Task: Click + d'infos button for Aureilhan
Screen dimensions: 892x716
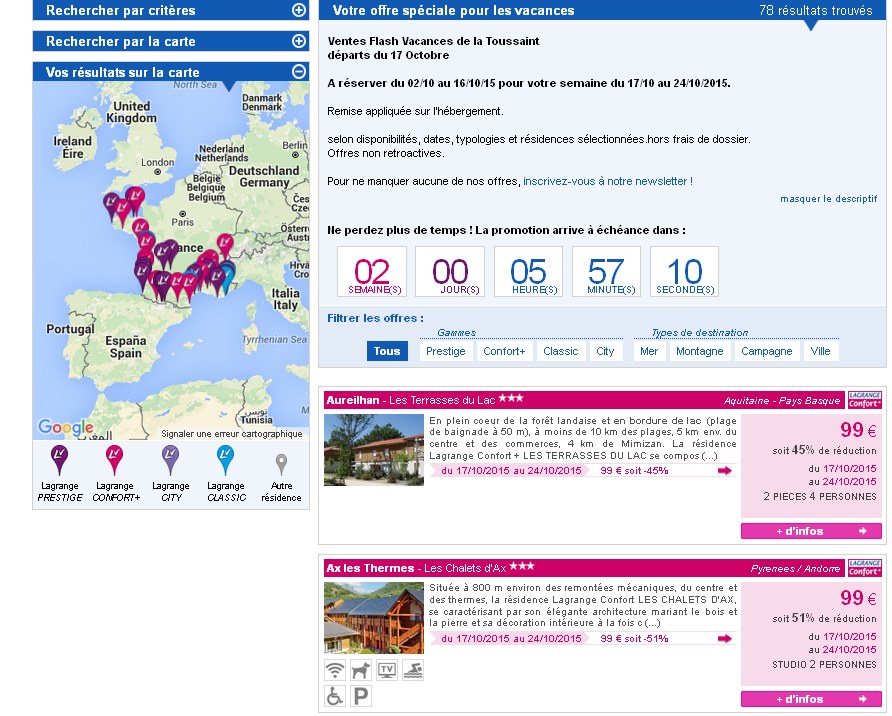Action: point(811,531)
